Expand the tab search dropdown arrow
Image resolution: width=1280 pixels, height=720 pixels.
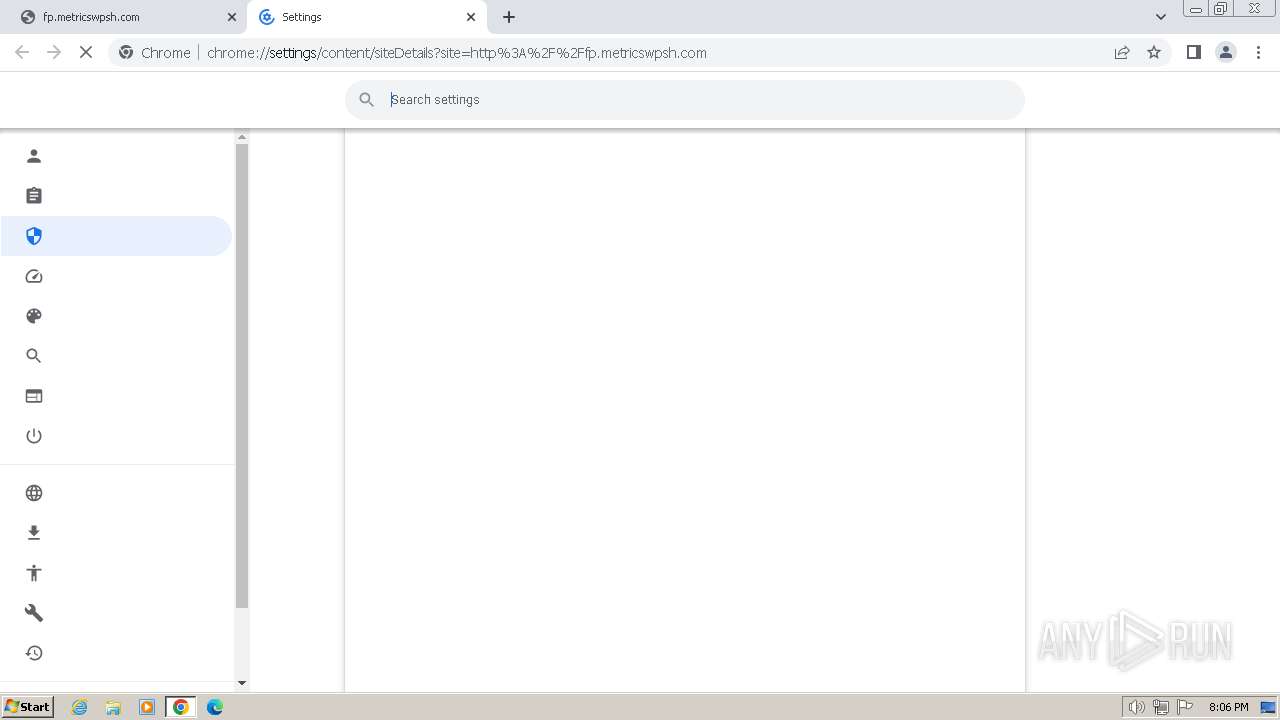coord(1161,17)
